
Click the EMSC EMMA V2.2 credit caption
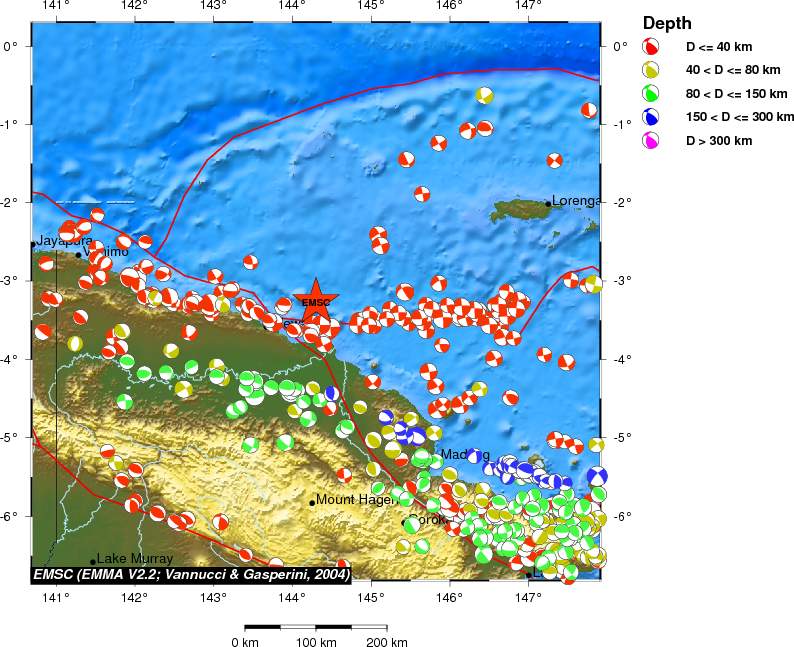(191, 575)
